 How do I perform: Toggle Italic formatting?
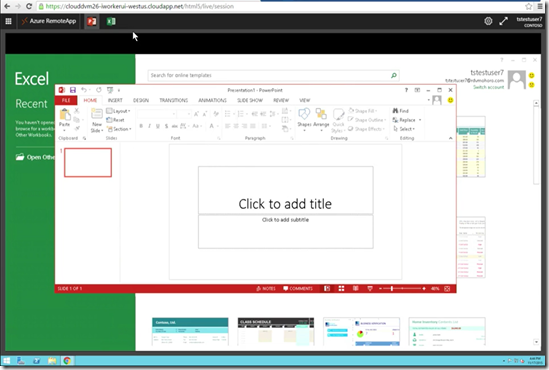150,126
